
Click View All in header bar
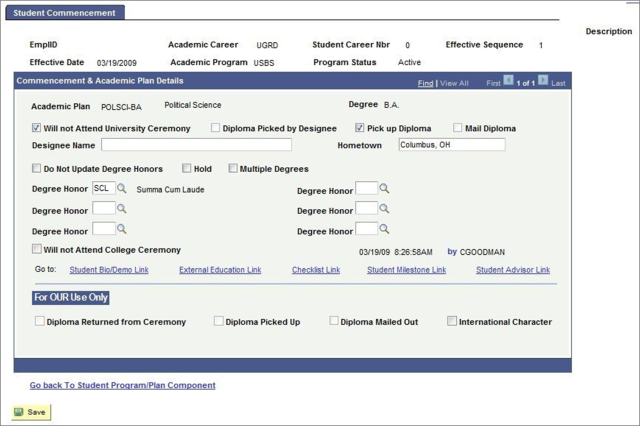454,83
